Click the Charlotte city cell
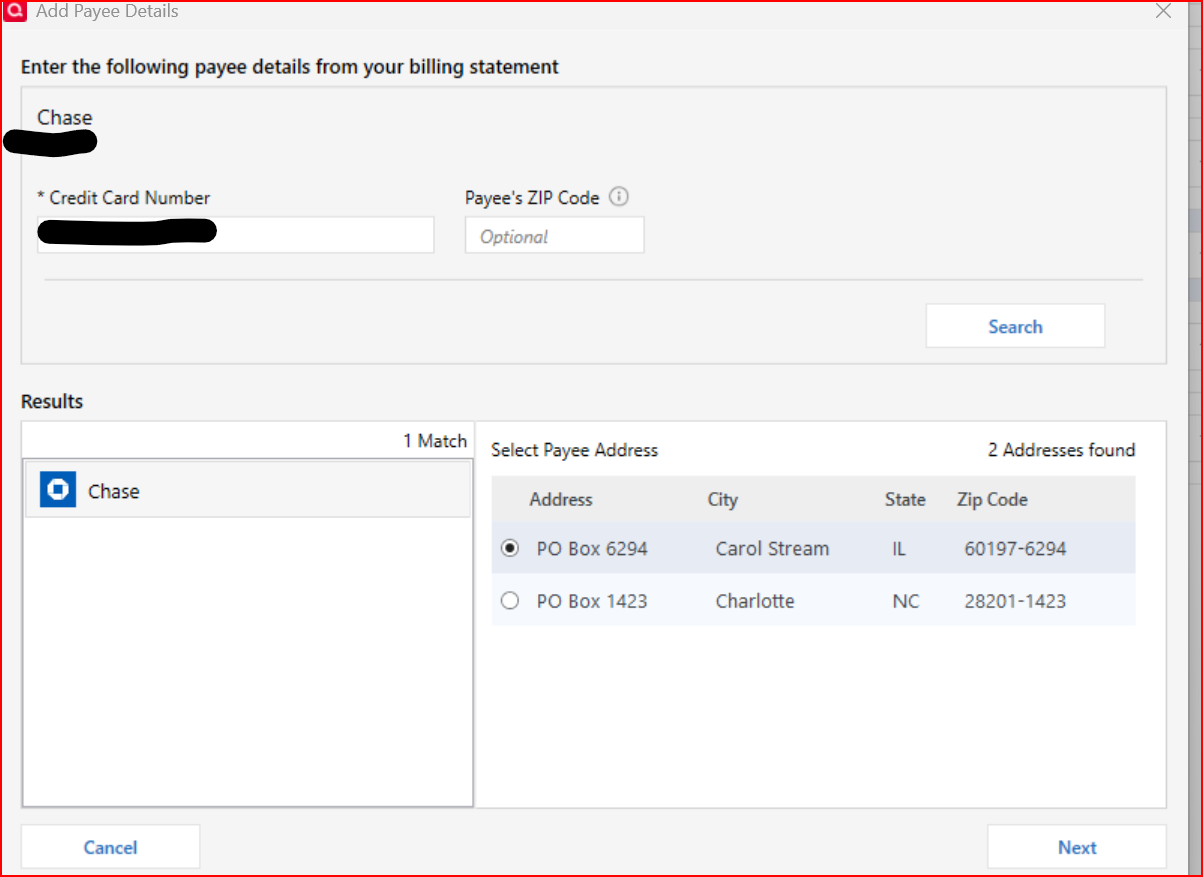The image size is (1203, 877). [755, 601]
